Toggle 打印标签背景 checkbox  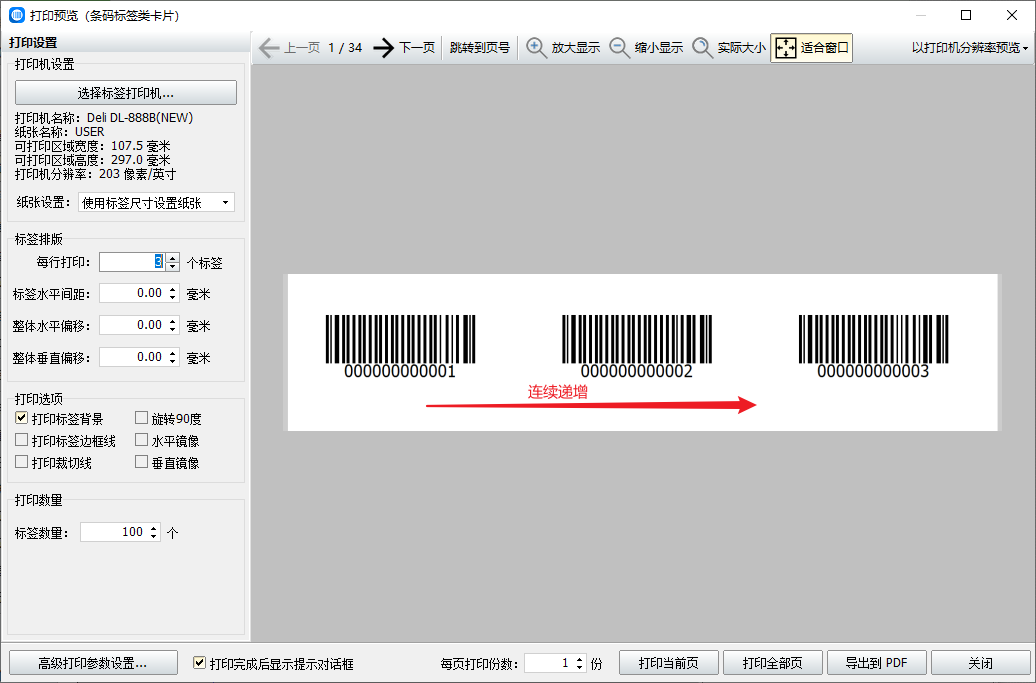tap(22, 418)
